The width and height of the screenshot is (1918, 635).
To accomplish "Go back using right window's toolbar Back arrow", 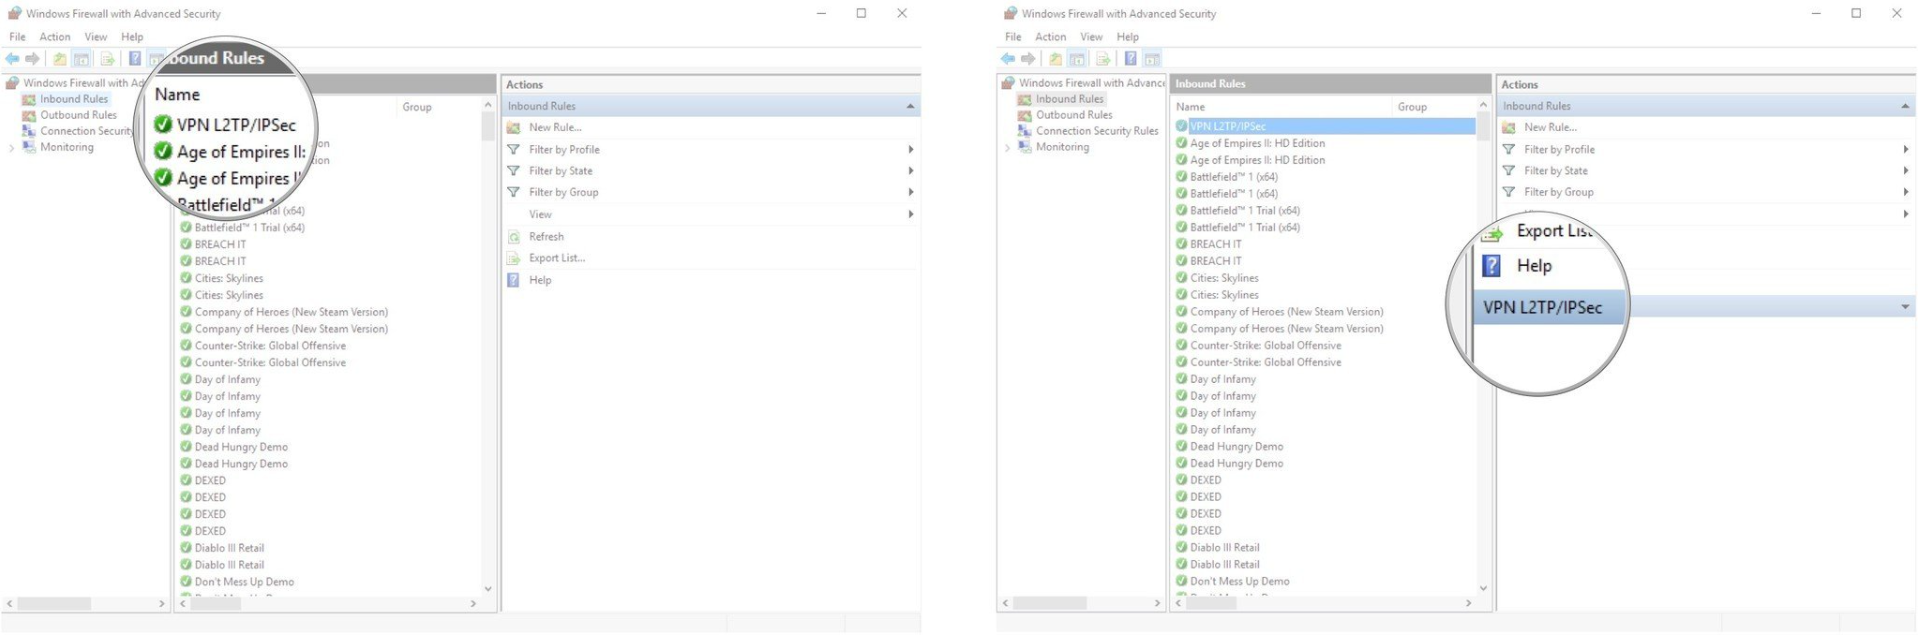I will 1008,59.
